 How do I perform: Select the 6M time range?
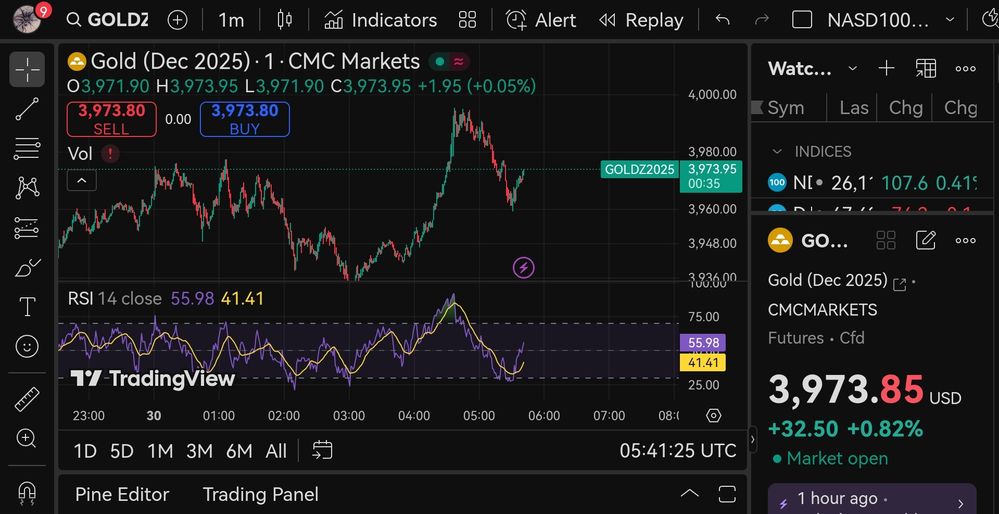coord(239,452)
